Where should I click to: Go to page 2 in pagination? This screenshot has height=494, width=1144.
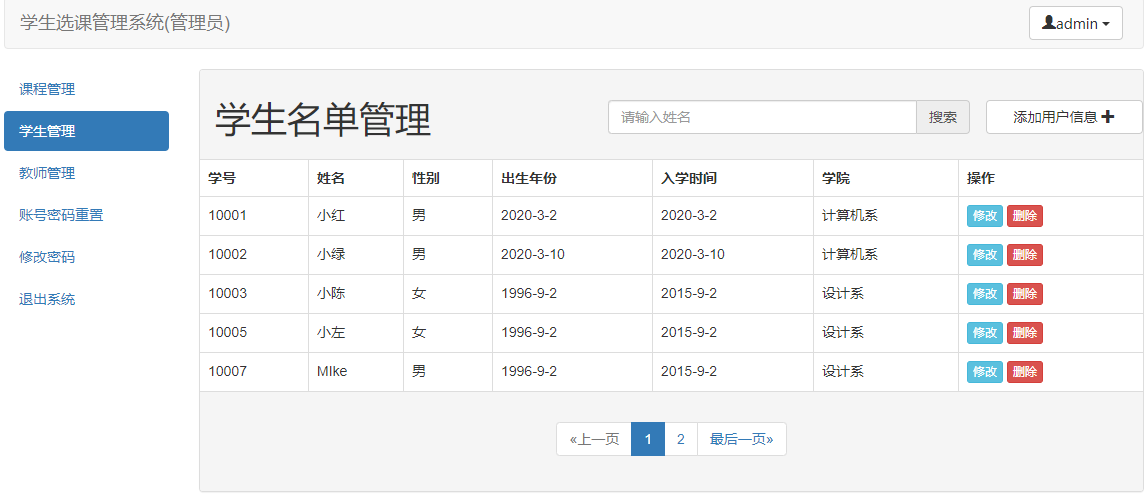pyautogui.click(x=681, y=439)
